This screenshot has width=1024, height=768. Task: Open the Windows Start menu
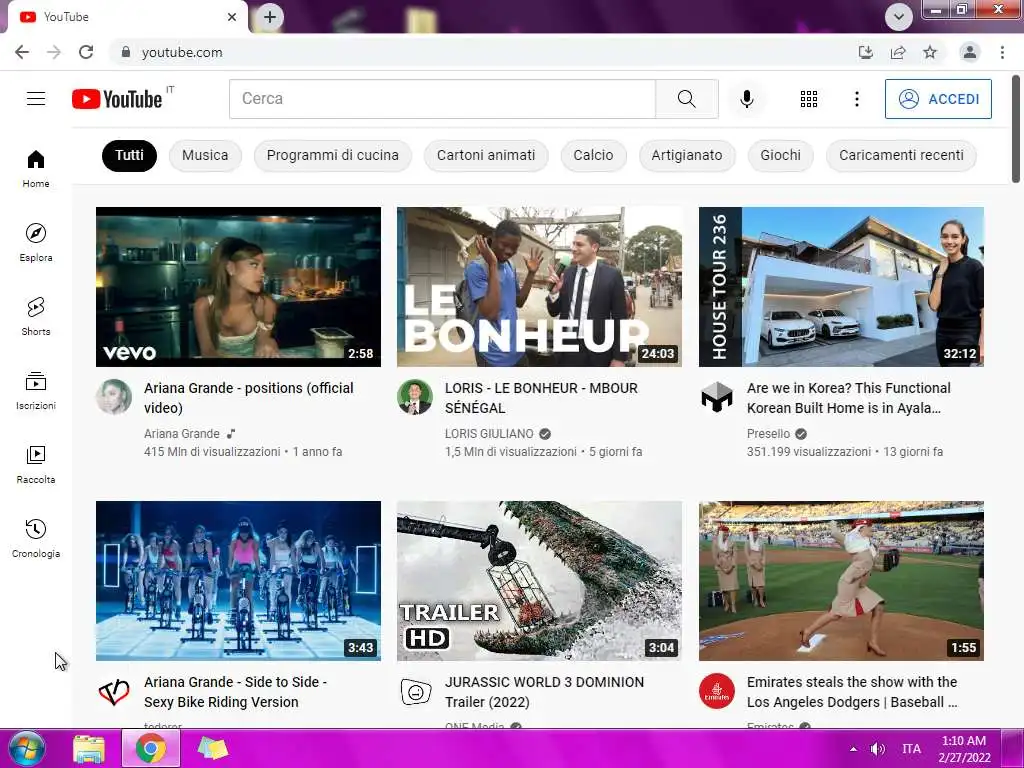[x=25, y=748]
